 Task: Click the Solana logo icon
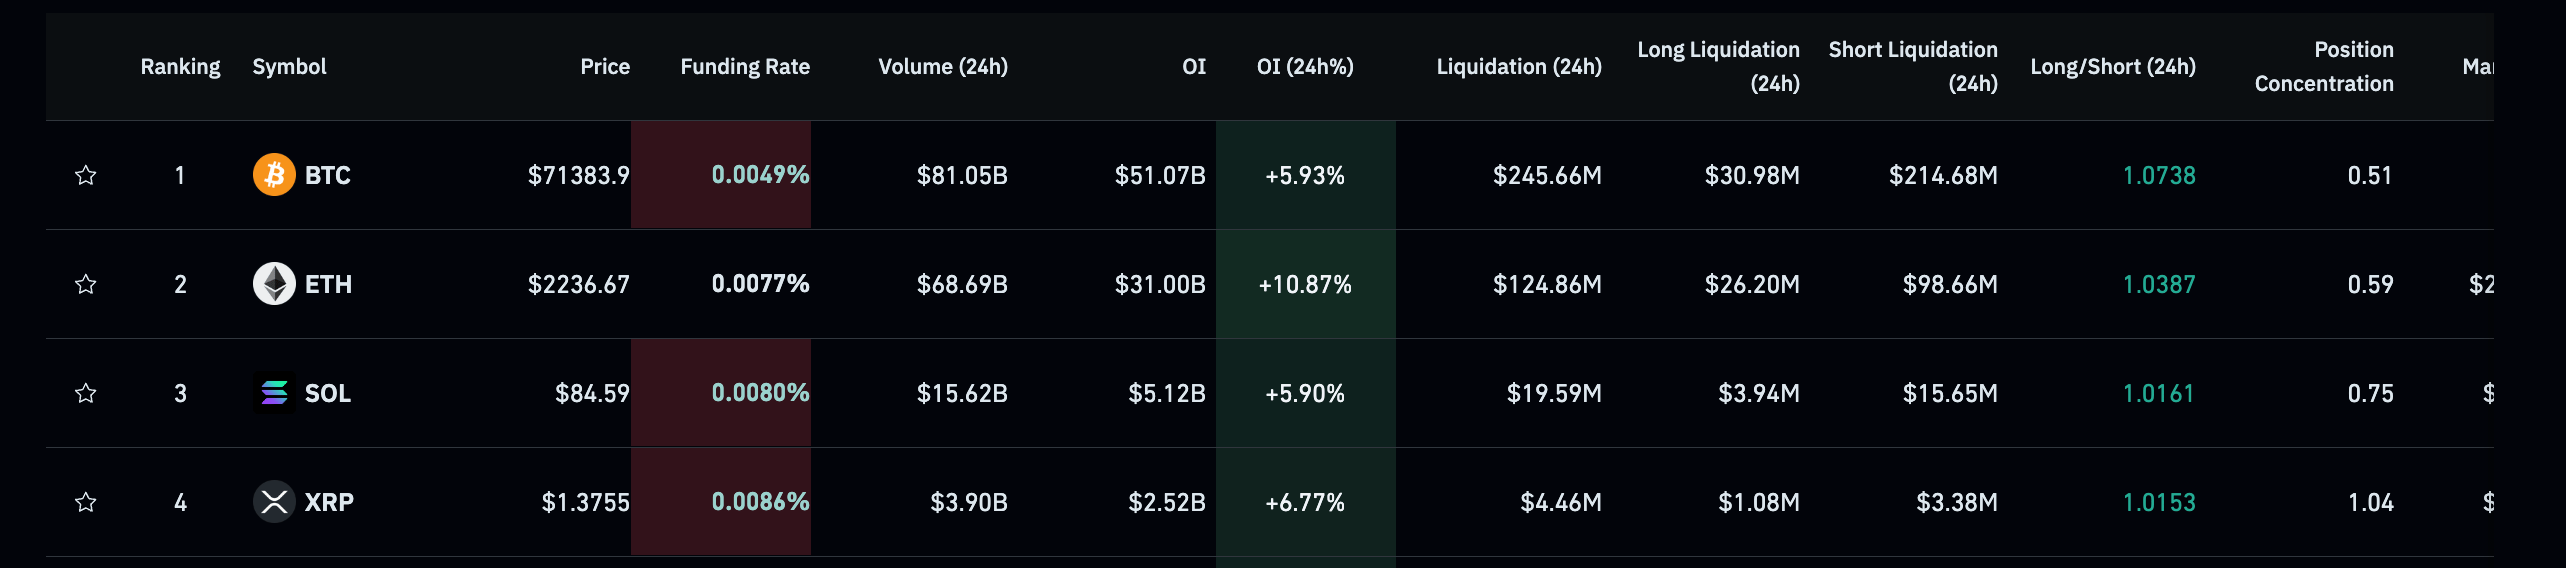click(274, 393)
